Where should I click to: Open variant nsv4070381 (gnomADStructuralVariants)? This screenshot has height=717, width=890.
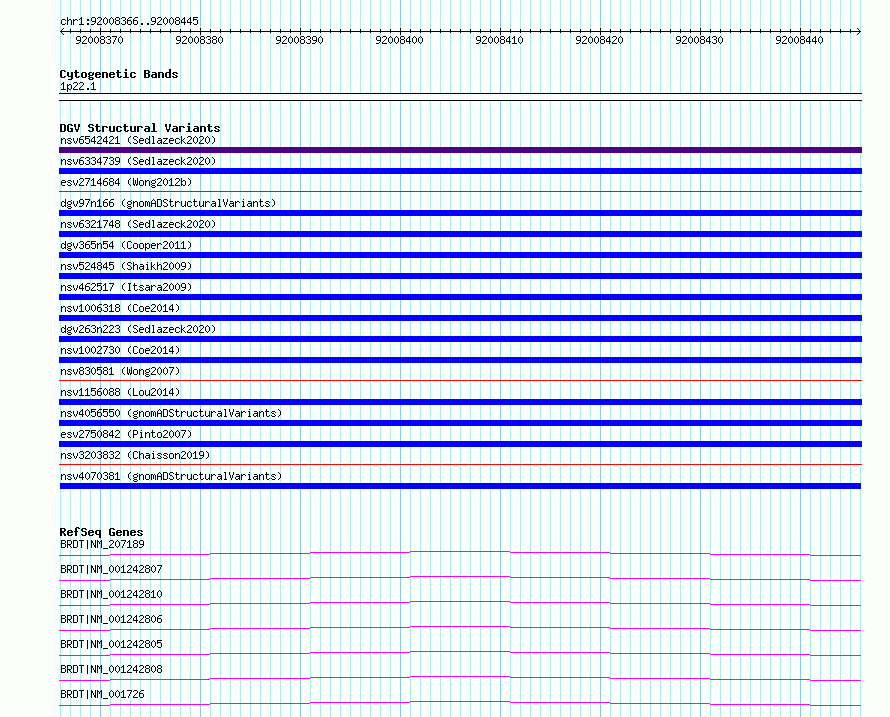[x=171, y=476]
